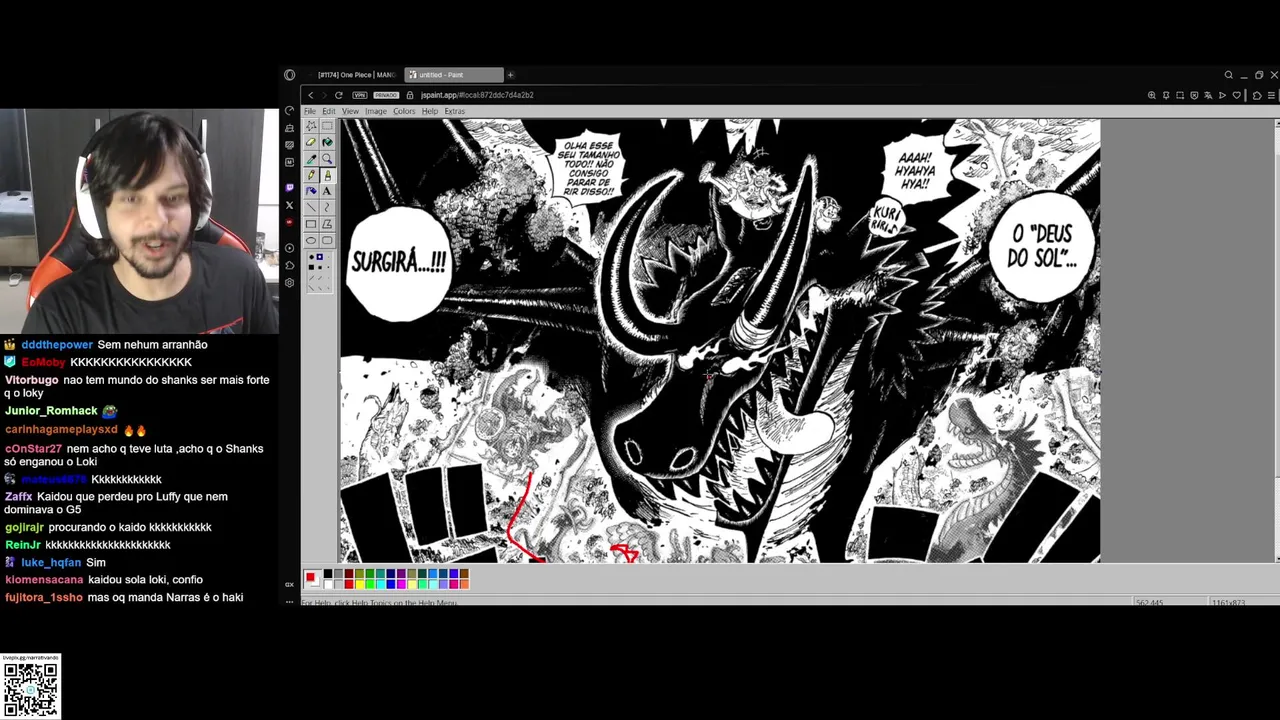Click the vertical canvas scrollbar

tap(1276, 340)
